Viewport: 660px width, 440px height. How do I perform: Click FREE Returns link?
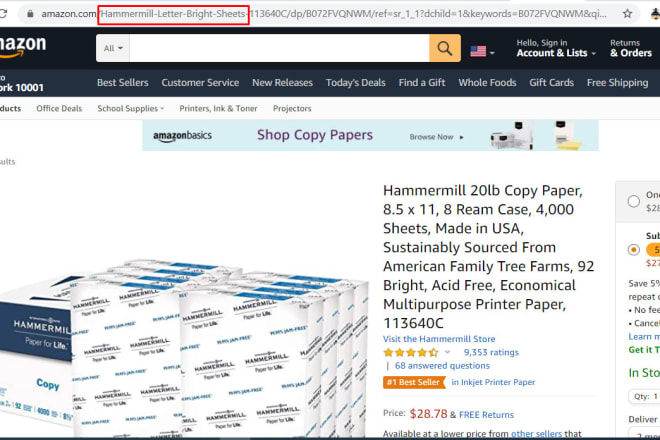(x=486, y=415)
